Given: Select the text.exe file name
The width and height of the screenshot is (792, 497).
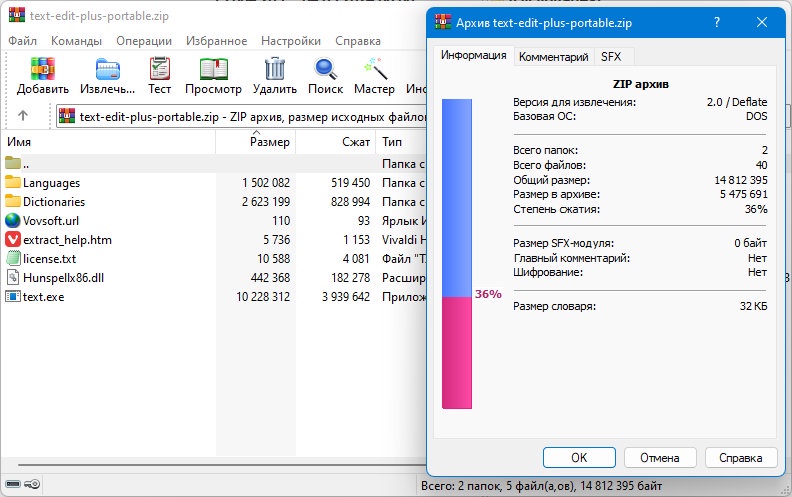Looking at the screenshot, I should coord(43,296).
